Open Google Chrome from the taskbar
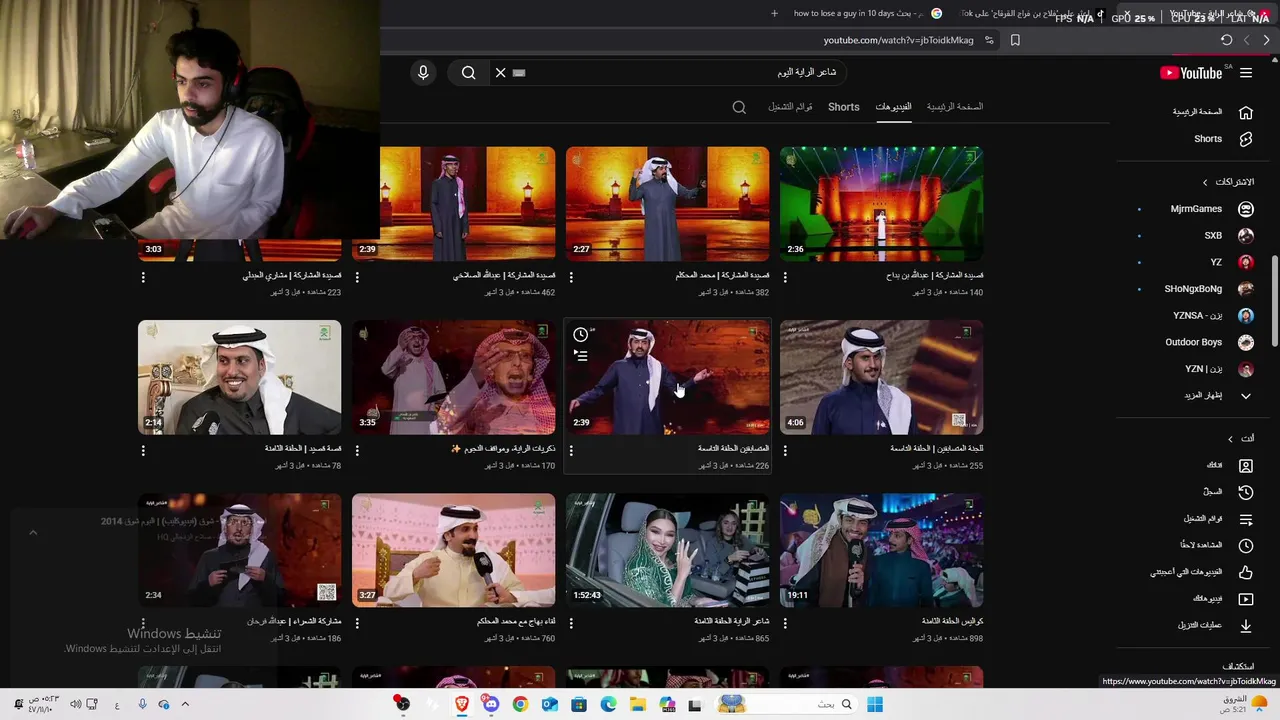Screen dimensions: 1280x720 520,704
